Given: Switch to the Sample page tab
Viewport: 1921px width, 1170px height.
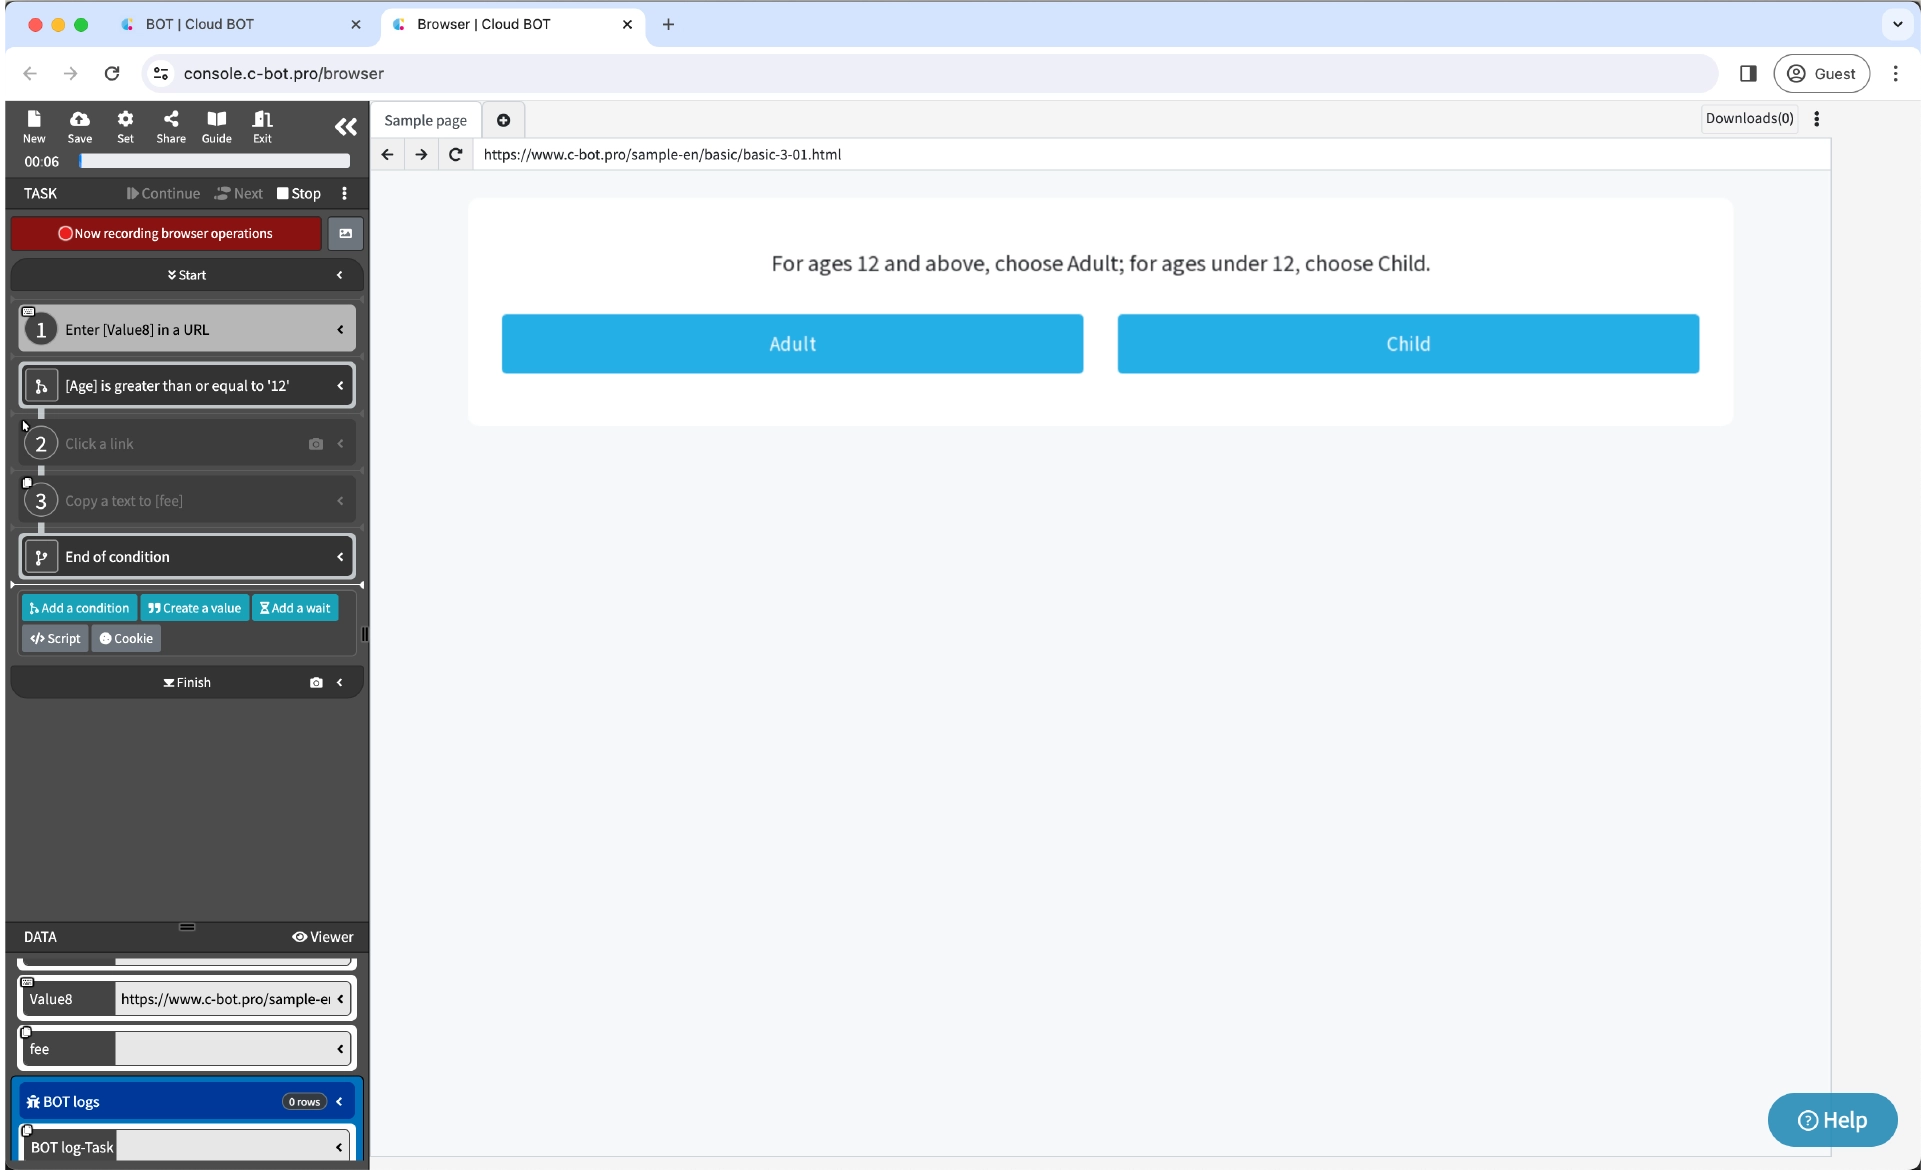Looking at the screenshot, I should 425,120.
